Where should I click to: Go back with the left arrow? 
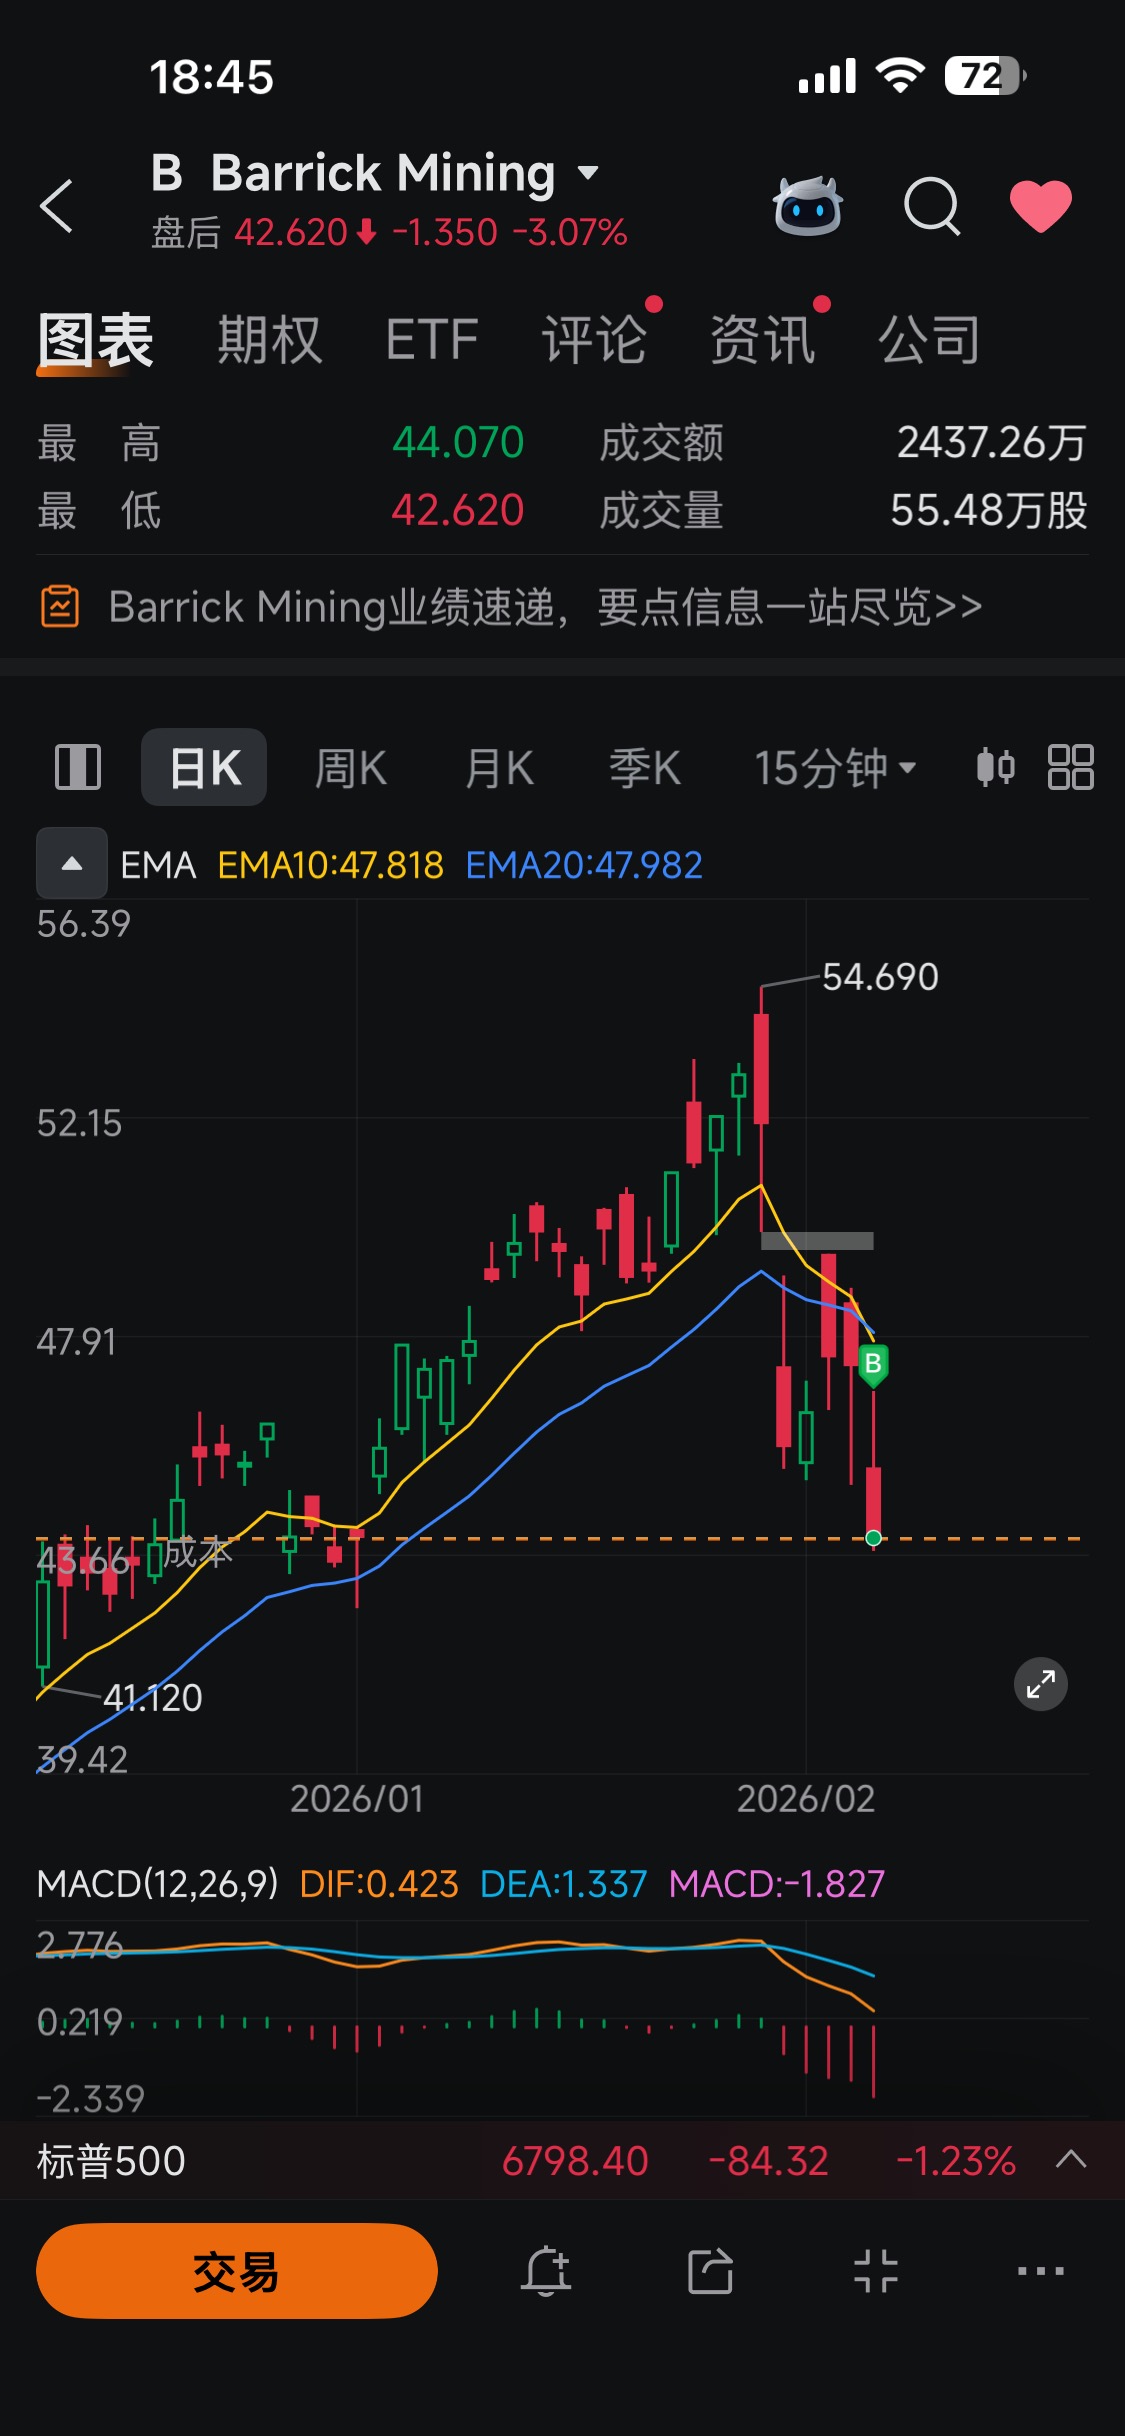click(57, 206)
